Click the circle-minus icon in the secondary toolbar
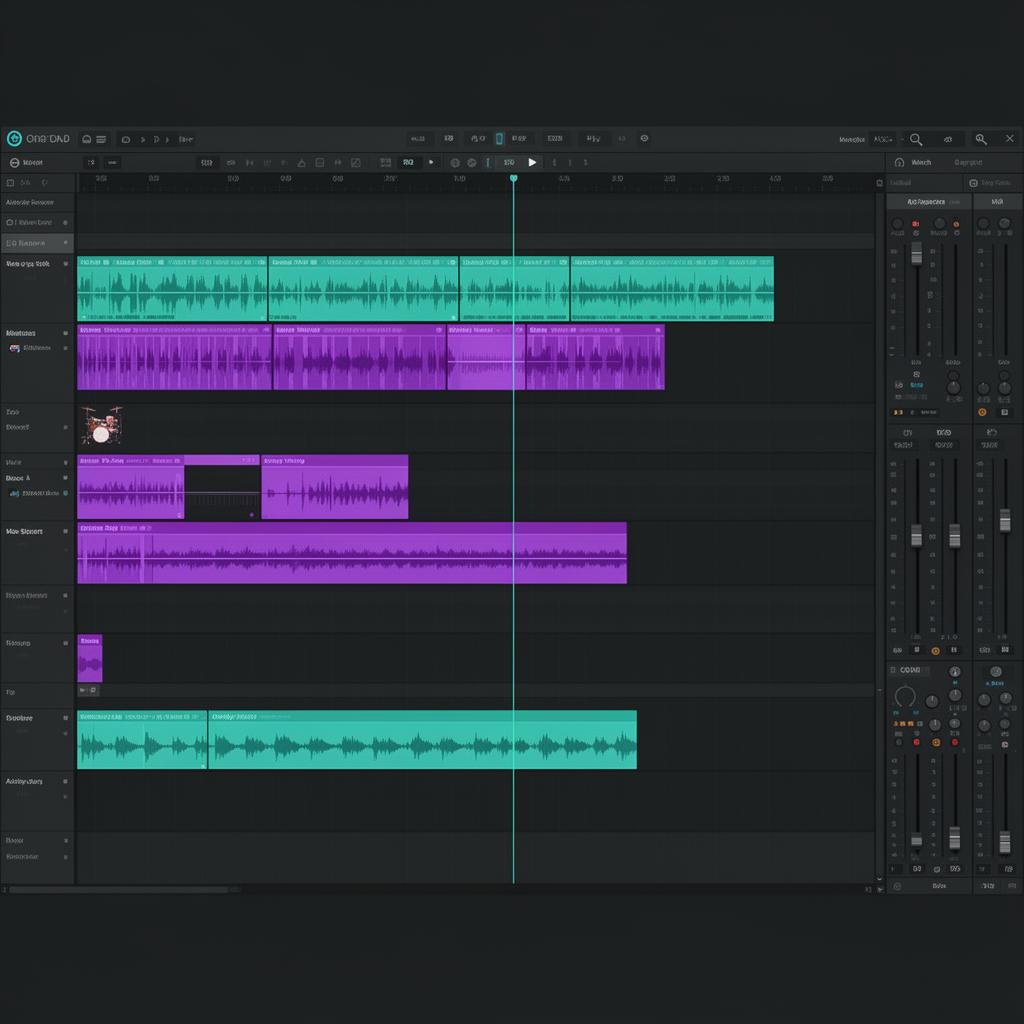Screen dimensions: 1024x1024 (x=14, y=162)
